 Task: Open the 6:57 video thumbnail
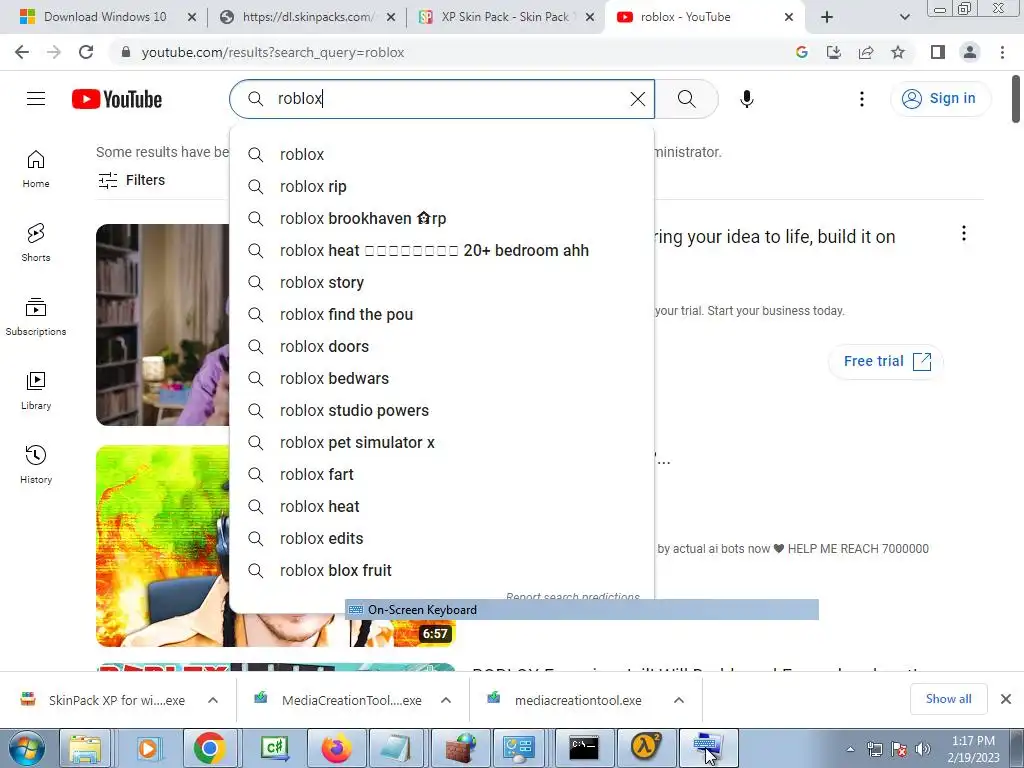(x=276, y=546)
